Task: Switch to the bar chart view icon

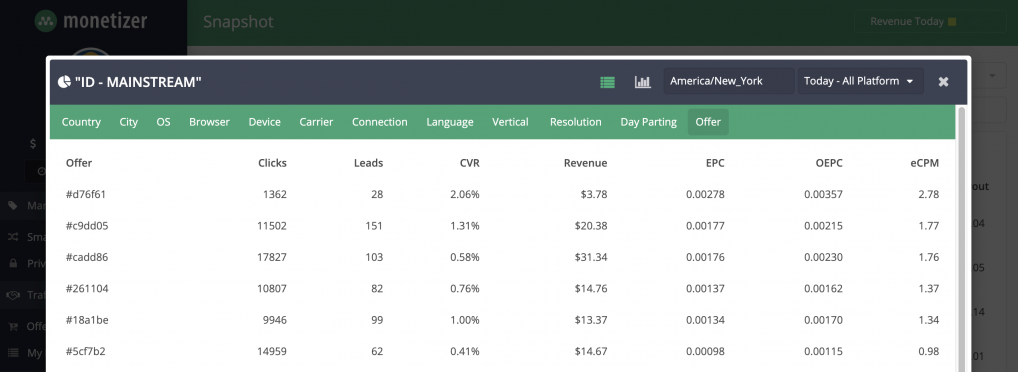Action: (642, 82)
